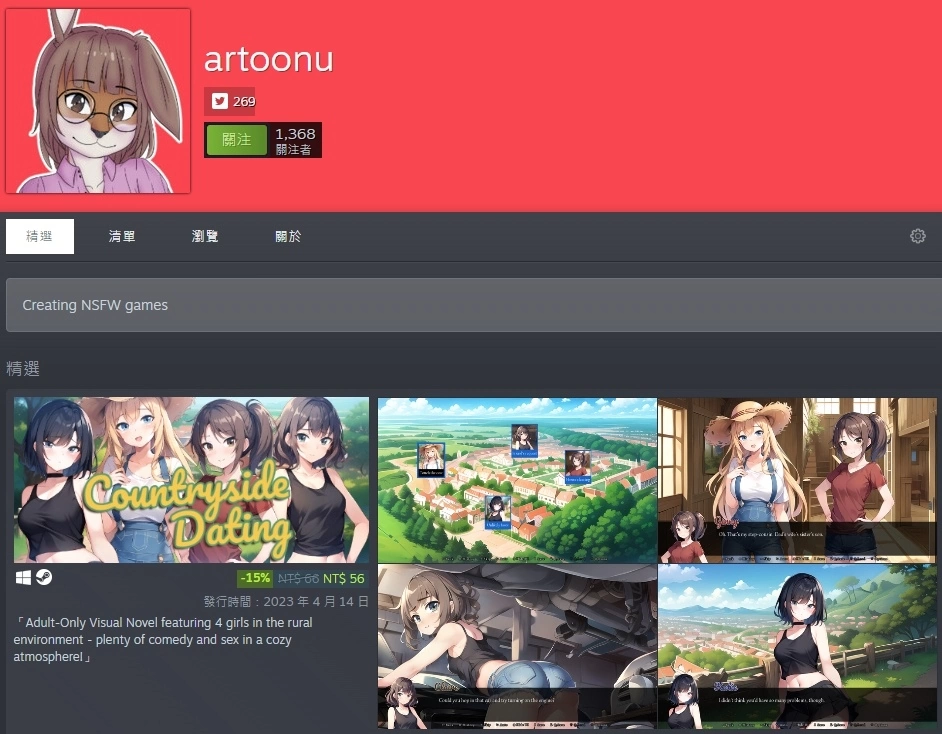Click the artoonu profile avatar
Image resolution: width=942 pixels, height=734 pixels.
tap(98, 101)
